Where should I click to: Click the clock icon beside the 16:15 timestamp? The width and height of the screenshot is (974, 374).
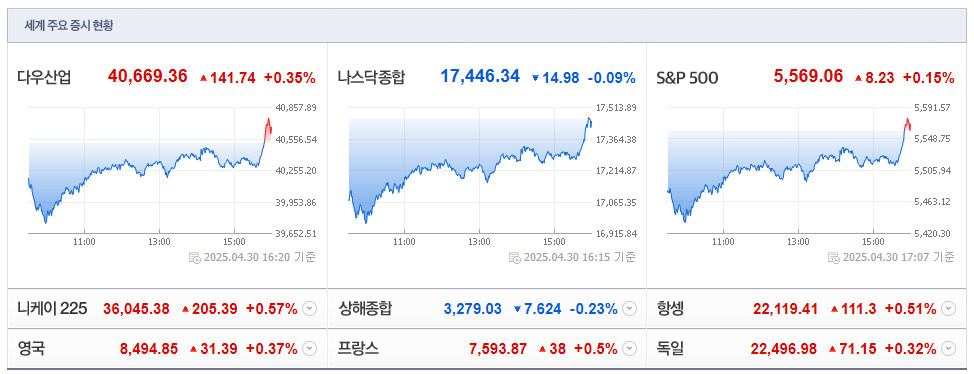coord(514,257)
